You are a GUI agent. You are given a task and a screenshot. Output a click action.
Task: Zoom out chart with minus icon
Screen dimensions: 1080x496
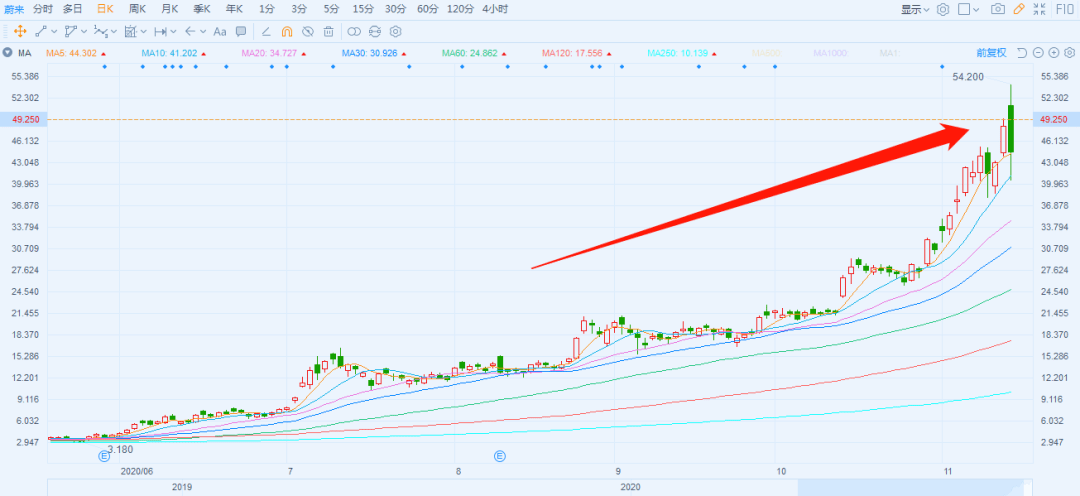1038,52
